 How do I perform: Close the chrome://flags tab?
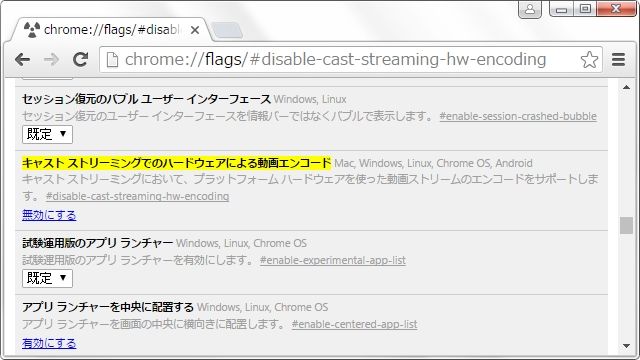click(x=195, y=30)
